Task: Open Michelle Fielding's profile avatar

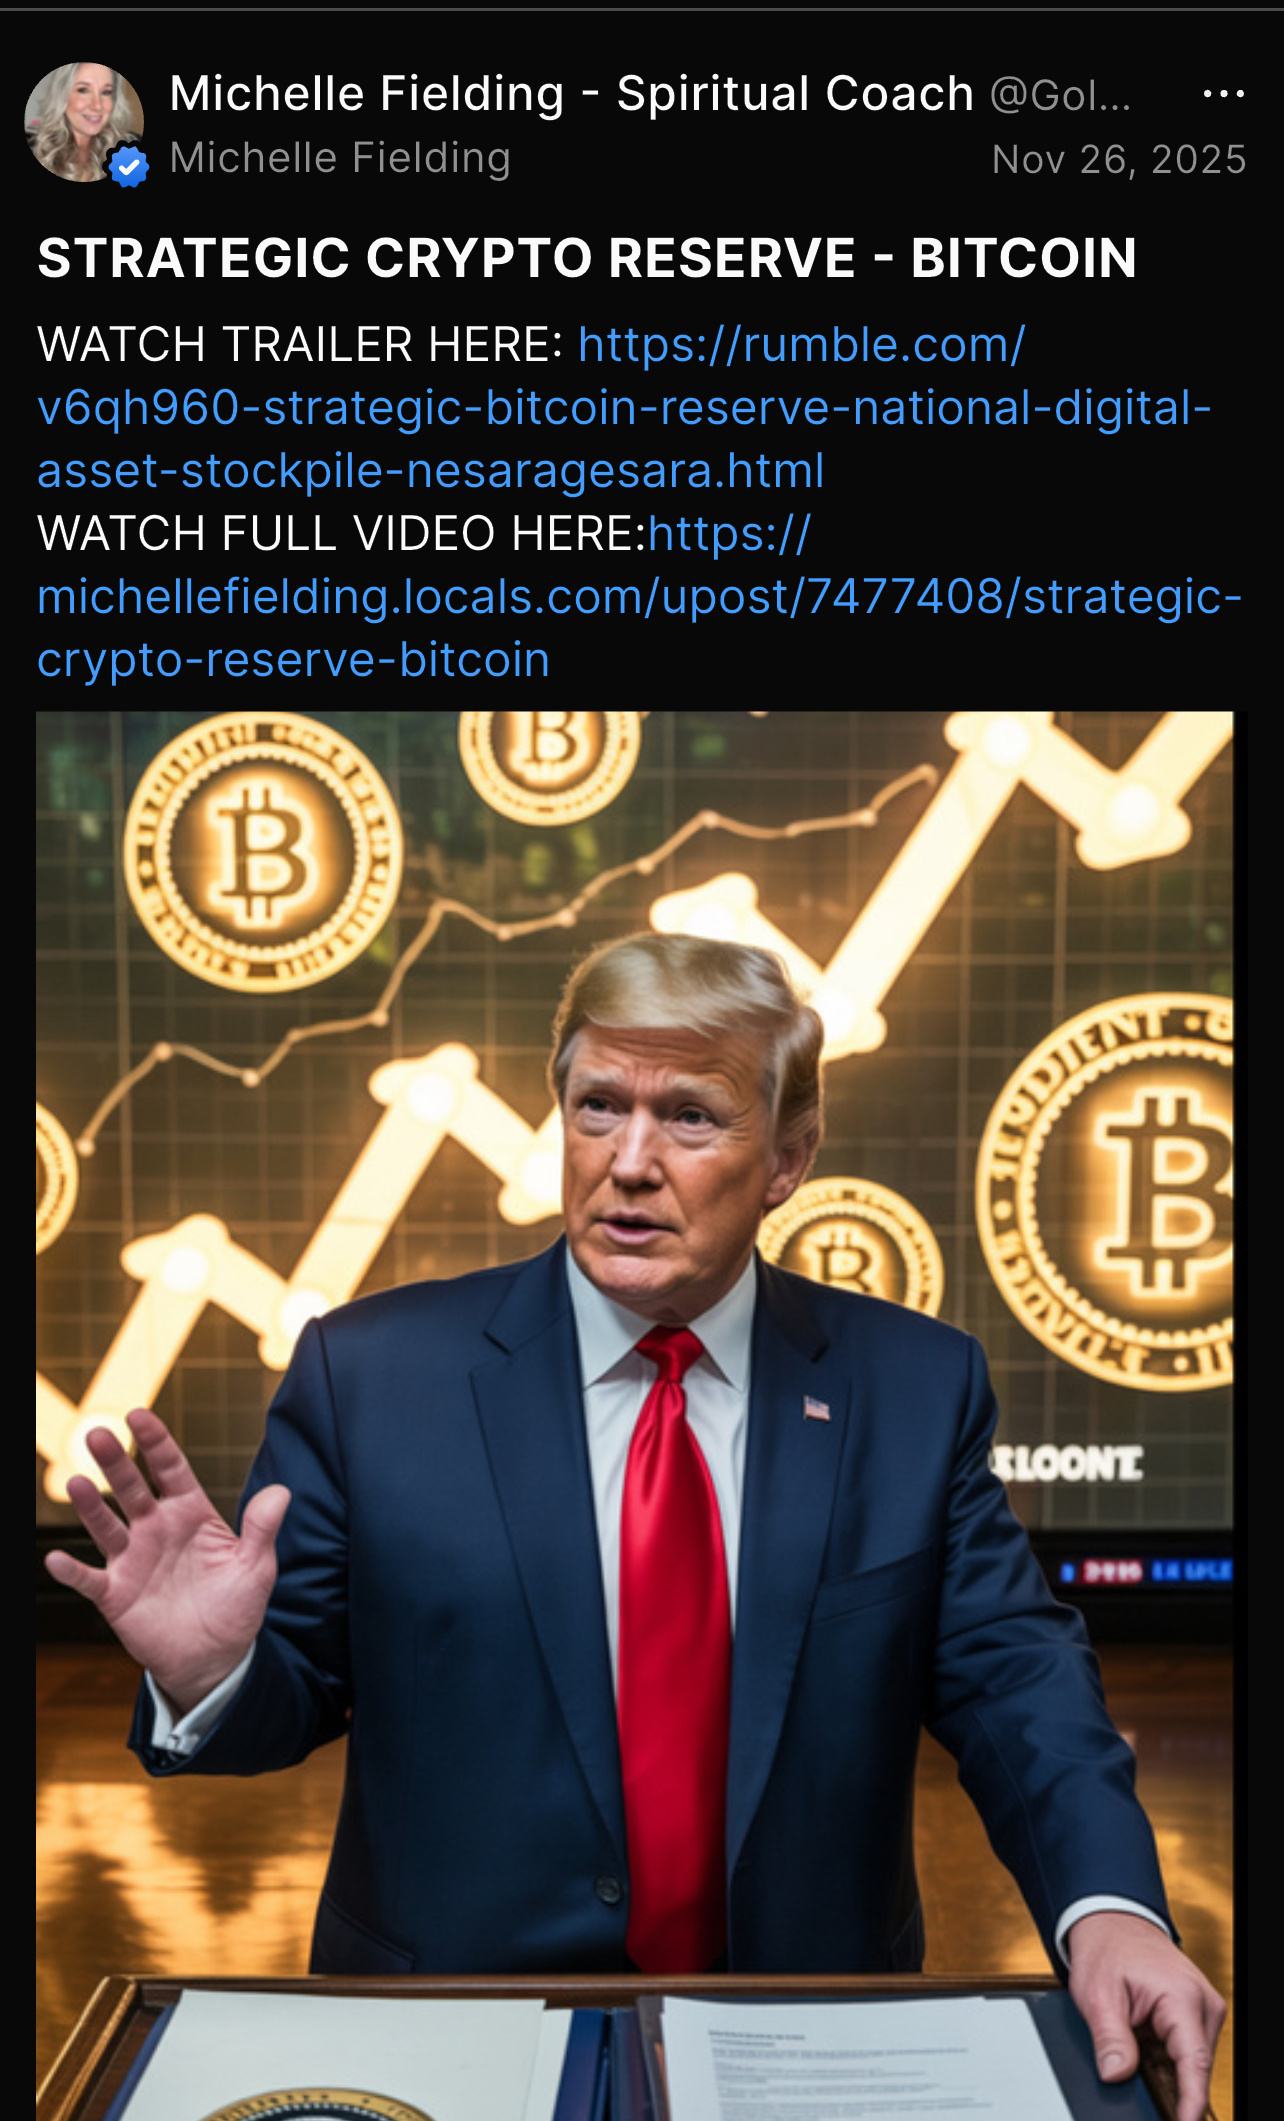Action: (x=84, y=122)
